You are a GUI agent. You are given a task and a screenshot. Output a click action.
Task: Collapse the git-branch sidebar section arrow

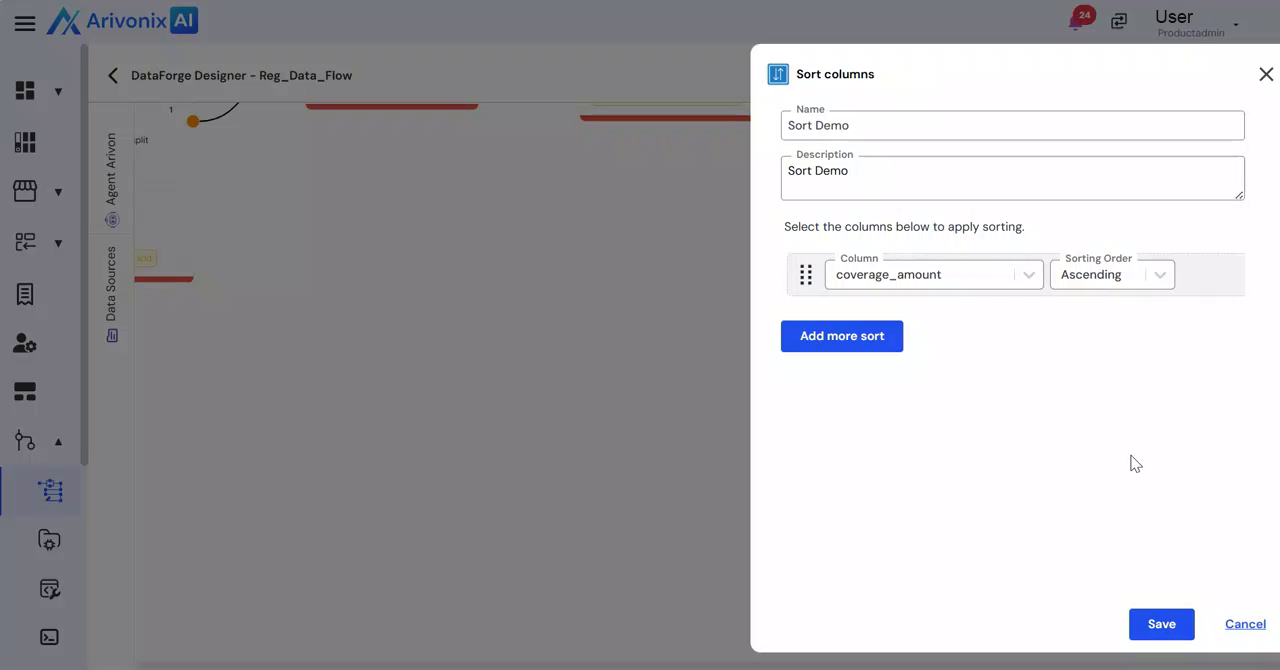tap(58, 442)
